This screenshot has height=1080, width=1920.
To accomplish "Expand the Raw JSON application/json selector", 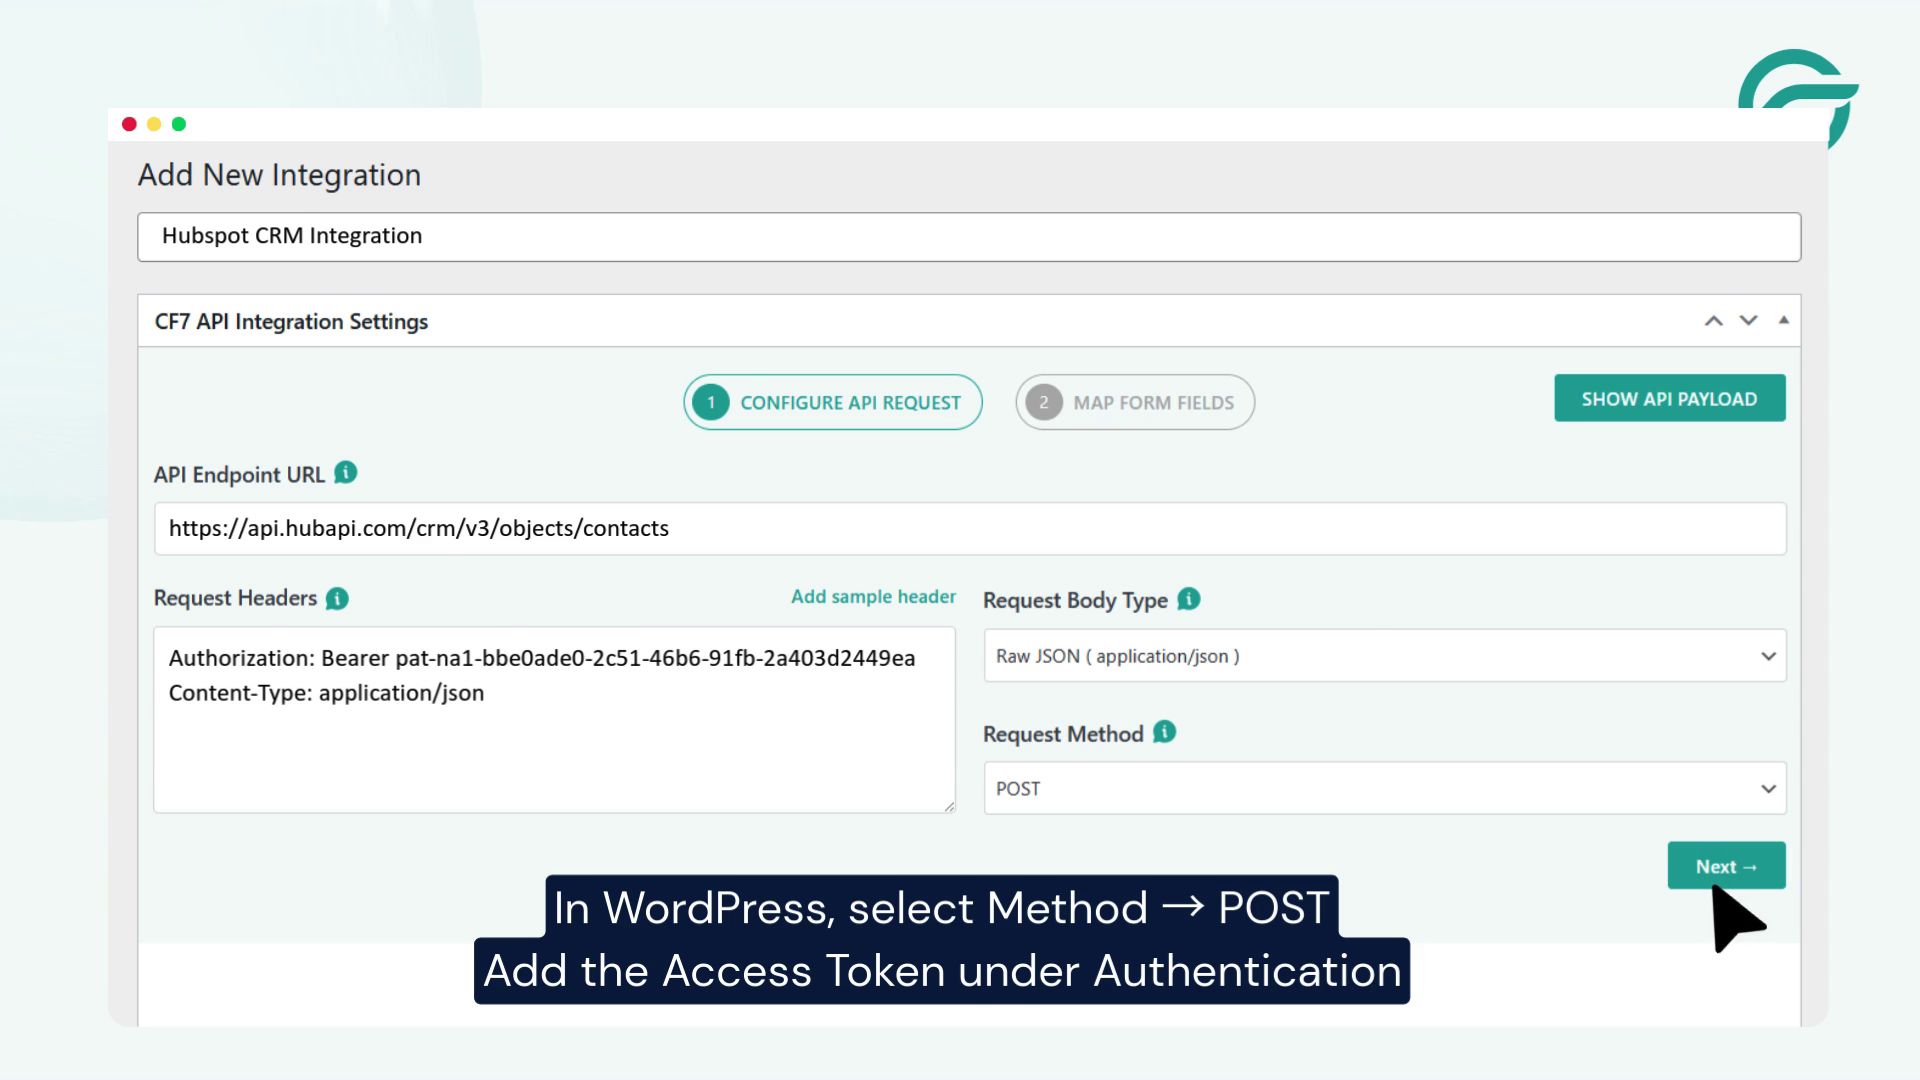I will coord(1770,656).
